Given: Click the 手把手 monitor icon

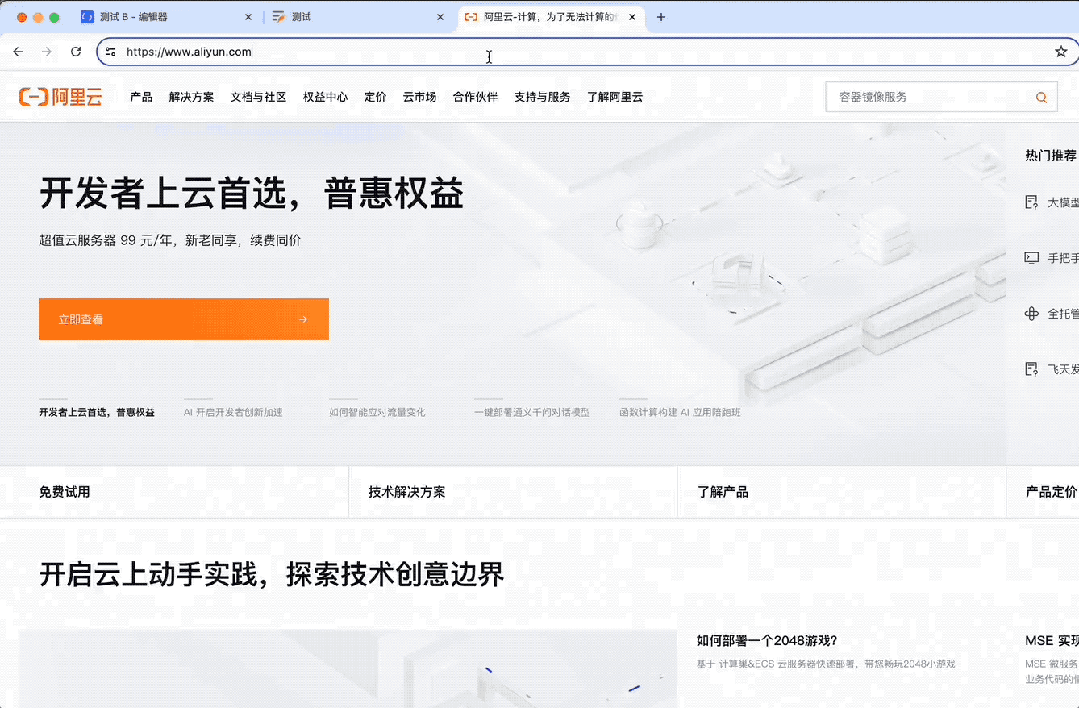Looking at the screenshot, I should [1032, 258].
